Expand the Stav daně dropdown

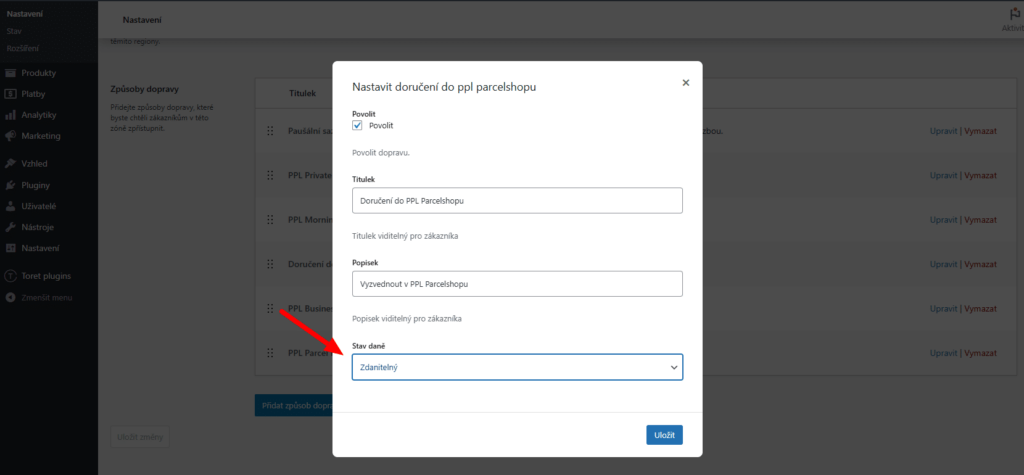tap(517, 368)
